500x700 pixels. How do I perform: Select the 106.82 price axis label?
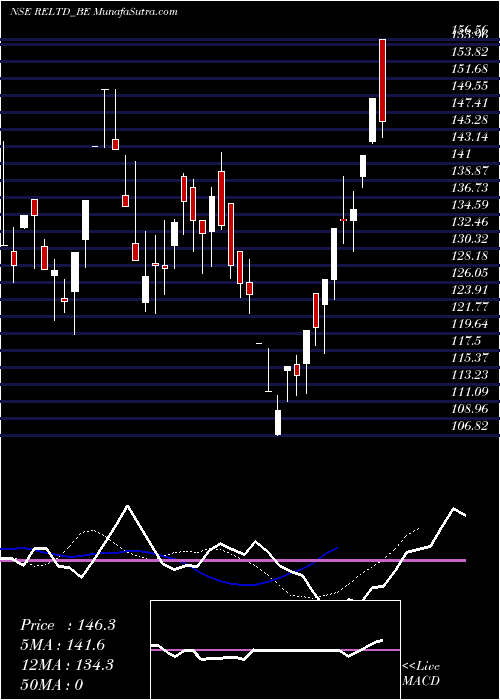[469, 426]
